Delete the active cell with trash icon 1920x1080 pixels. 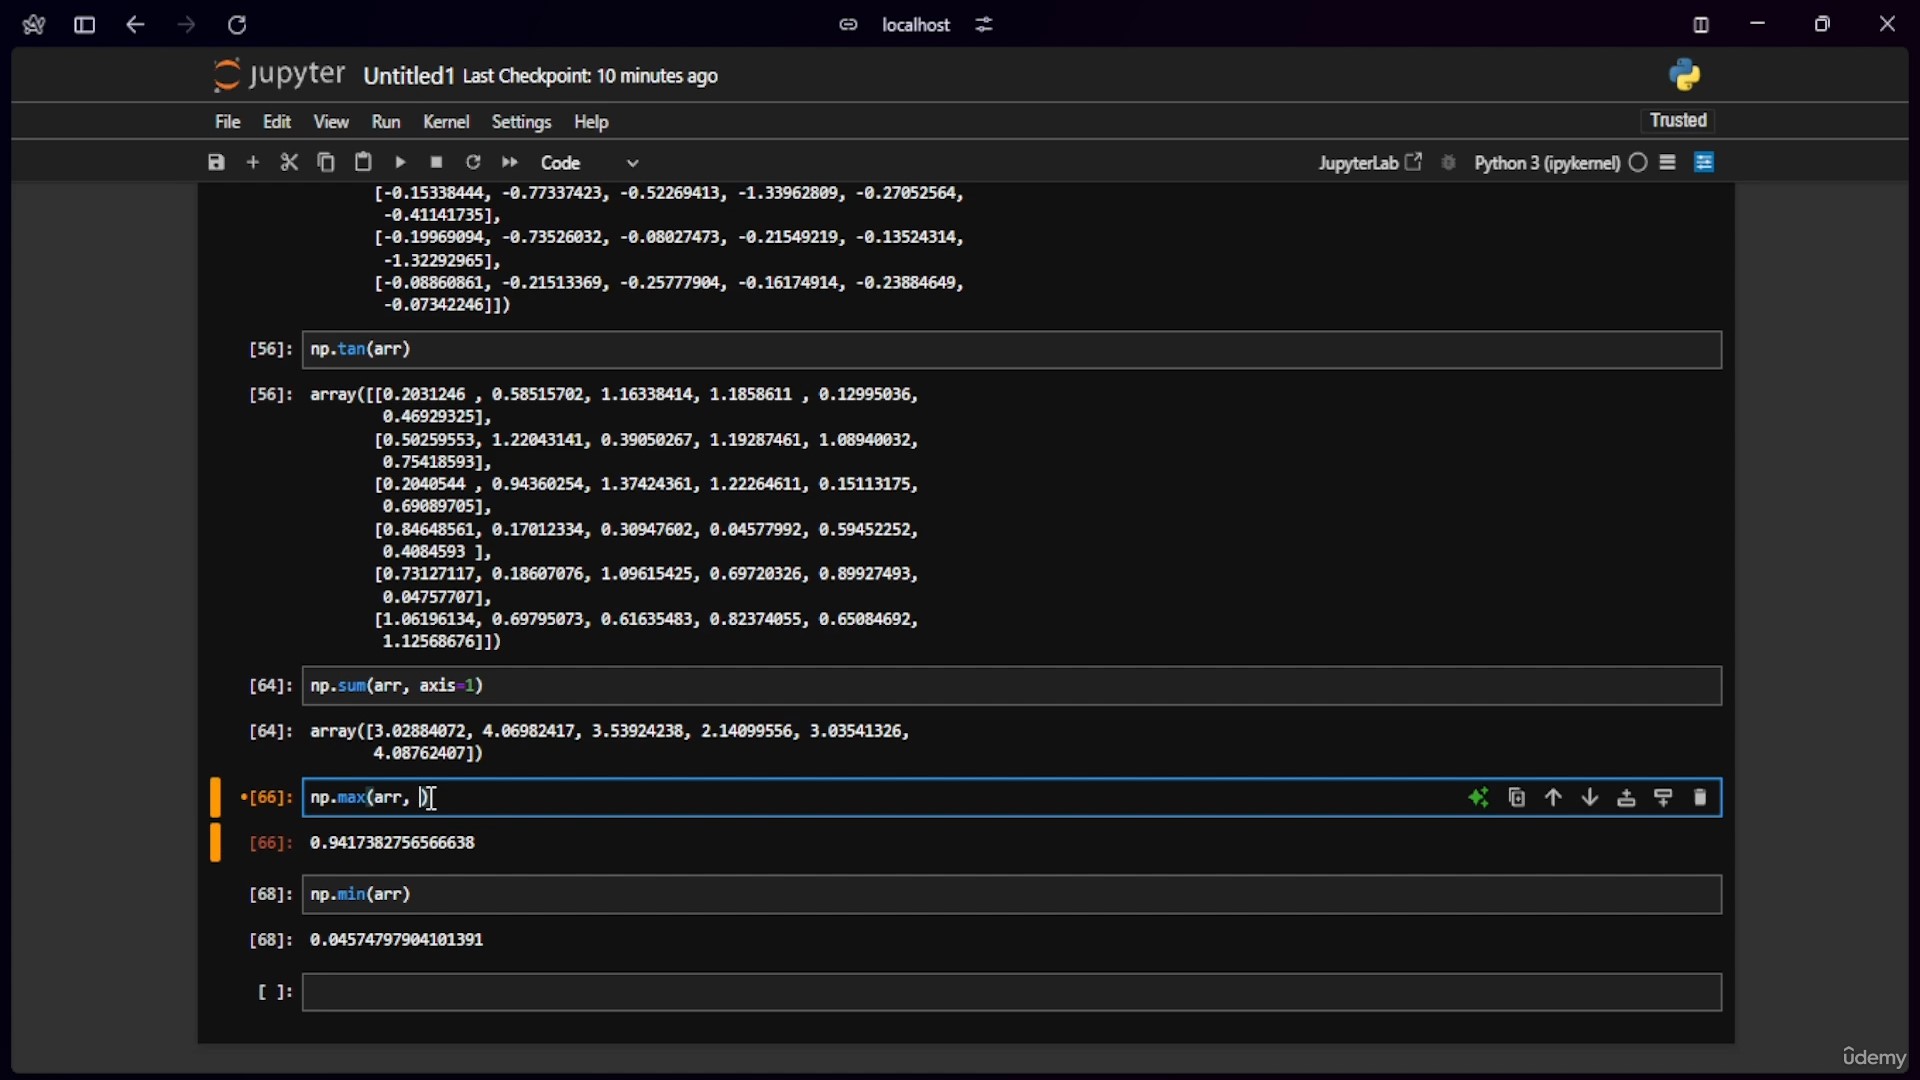click(1701, 798)
